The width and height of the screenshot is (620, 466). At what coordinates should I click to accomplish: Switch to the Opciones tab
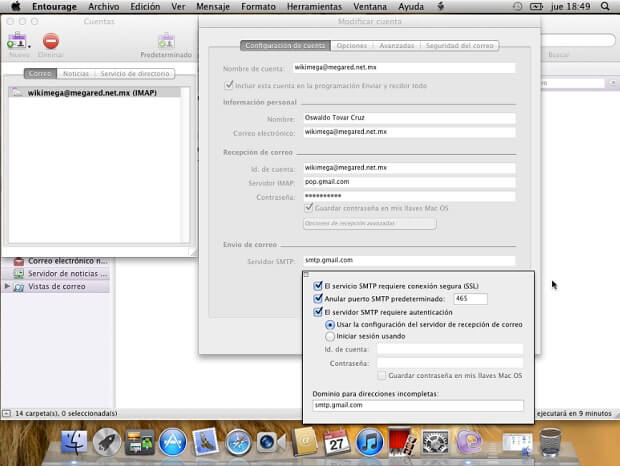tap(352, 46)
